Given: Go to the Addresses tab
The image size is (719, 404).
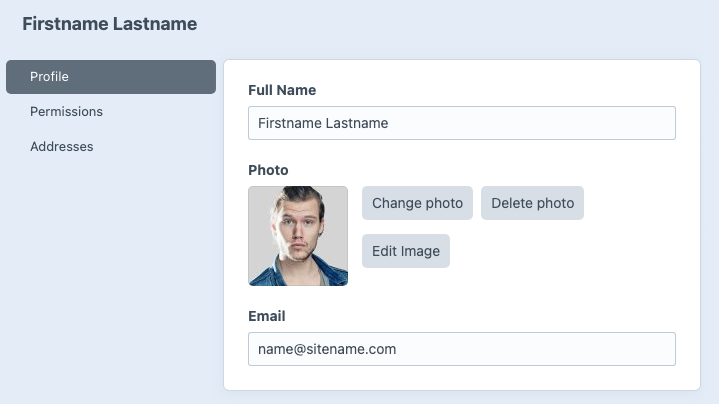Looking at the screenshot, I should coord(61,146).
